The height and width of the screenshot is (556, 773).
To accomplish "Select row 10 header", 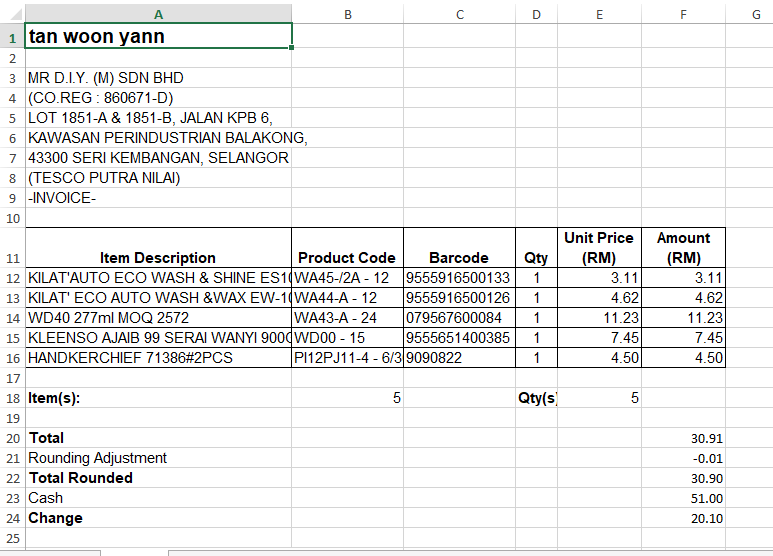I will coord(12,218).
